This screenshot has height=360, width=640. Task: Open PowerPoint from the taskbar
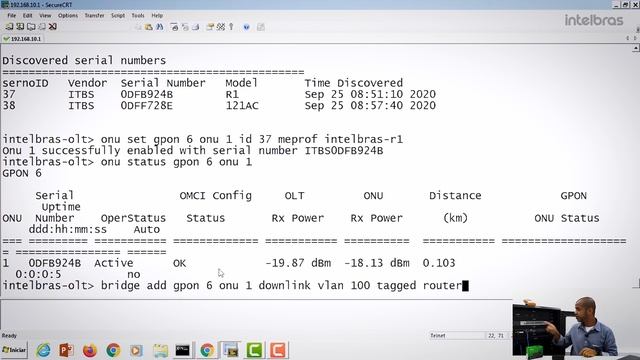pyautogui.click(x=67, y=350)
